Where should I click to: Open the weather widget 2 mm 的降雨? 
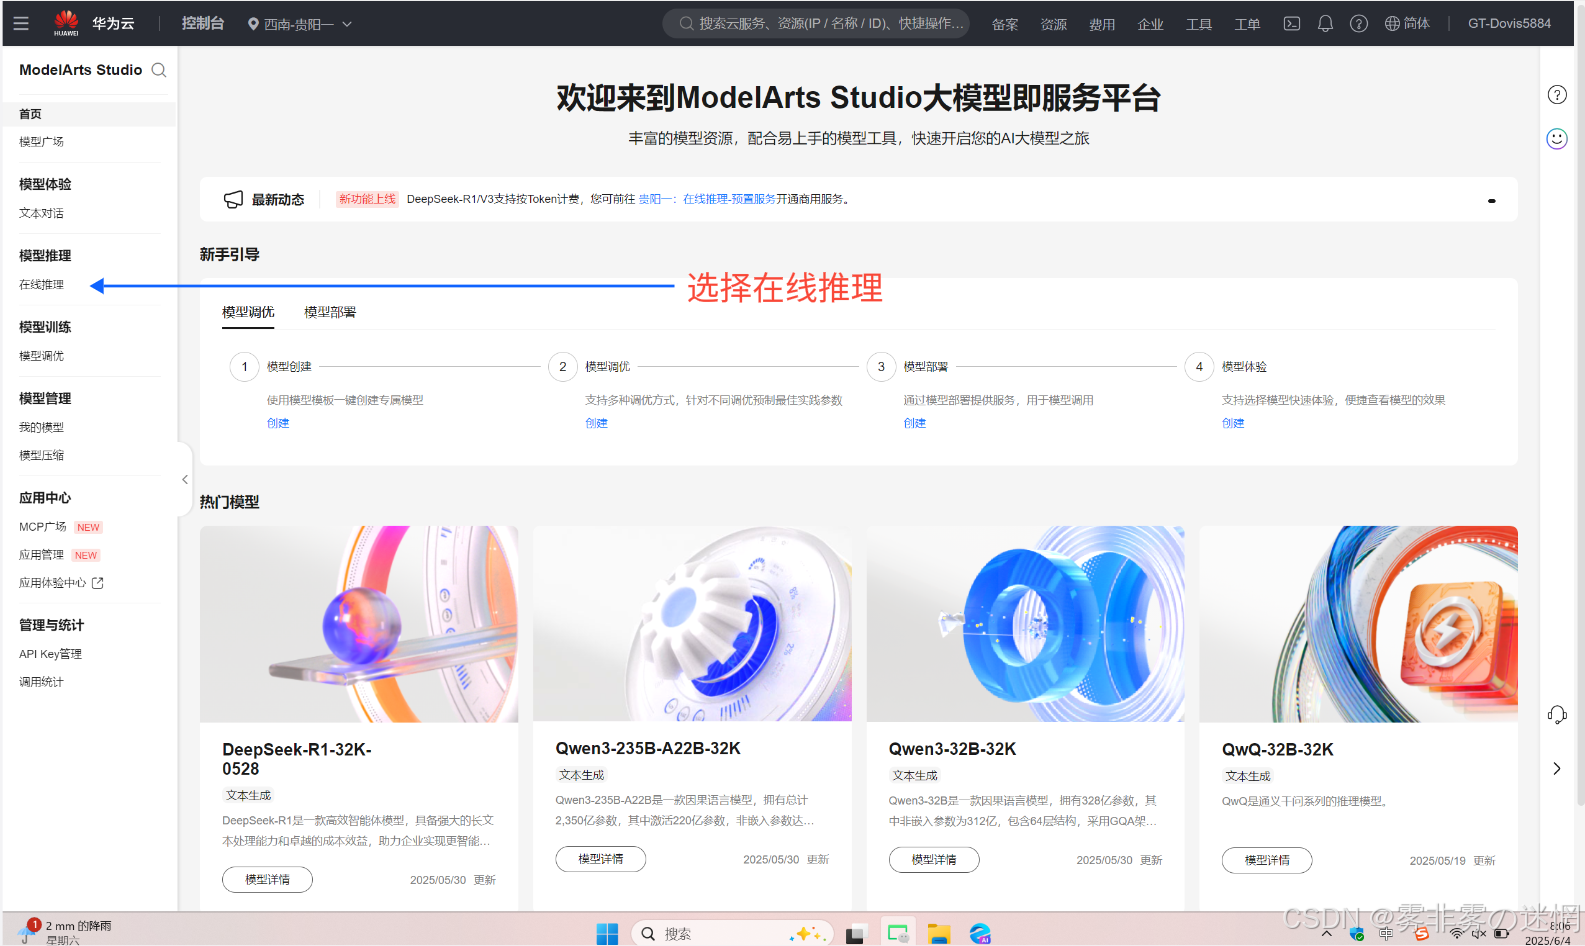pos(66,932)
